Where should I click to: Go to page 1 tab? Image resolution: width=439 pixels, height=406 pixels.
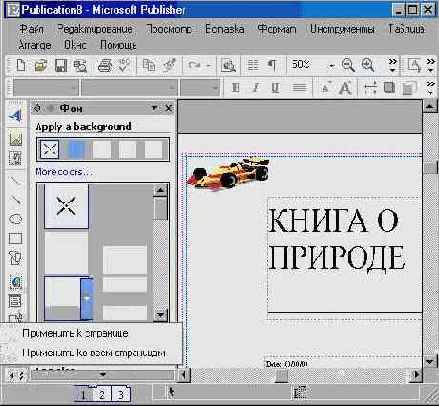point(83,395)
